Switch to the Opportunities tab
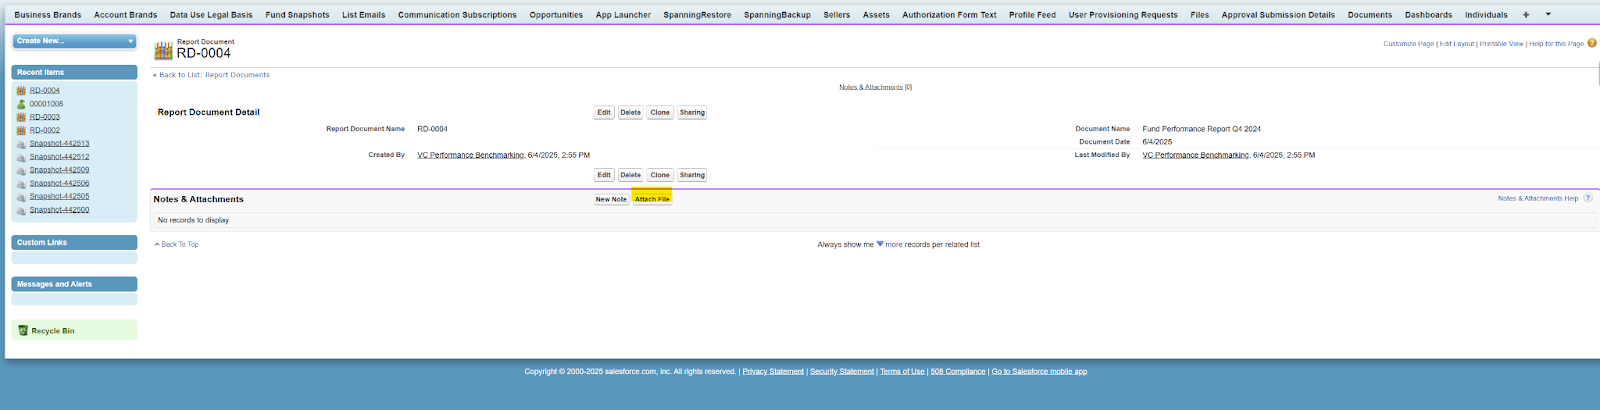 [556, 15]
